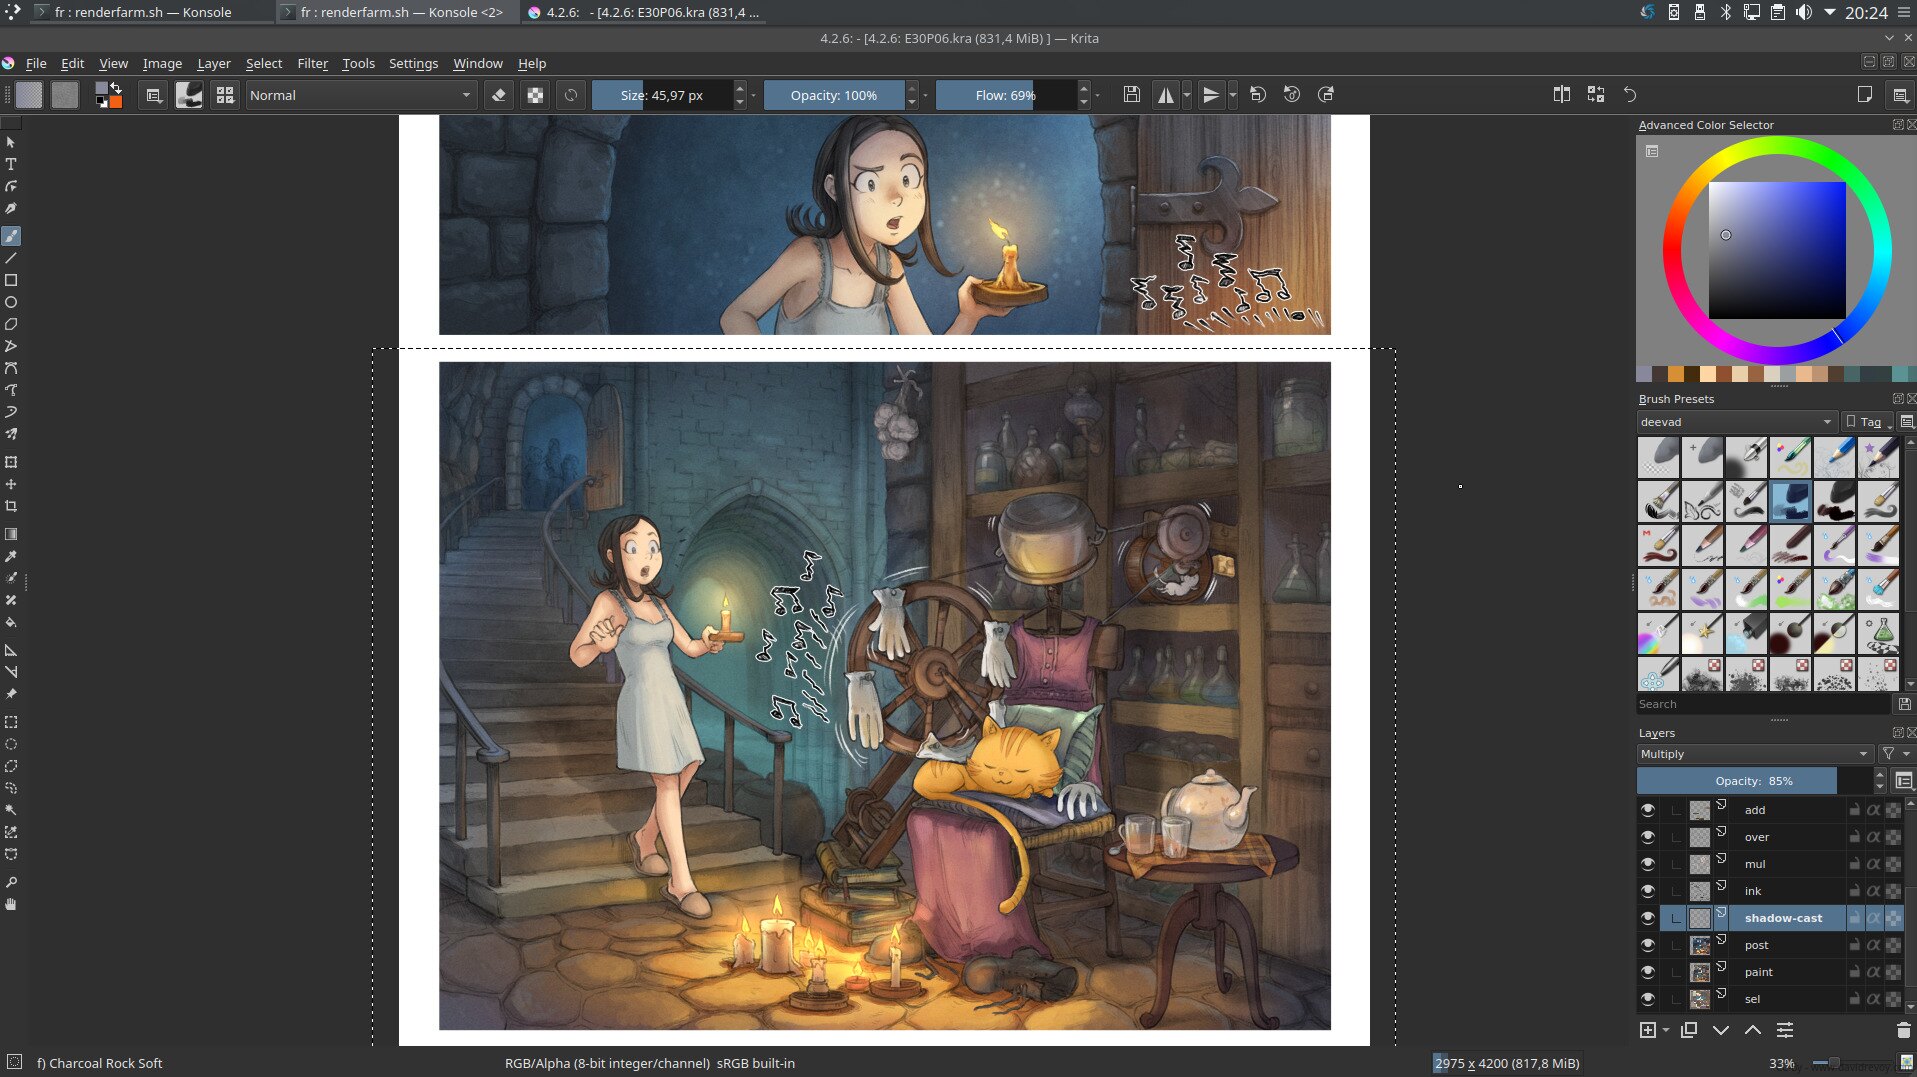Pick the Rectangular selection tool

(11, 722)
